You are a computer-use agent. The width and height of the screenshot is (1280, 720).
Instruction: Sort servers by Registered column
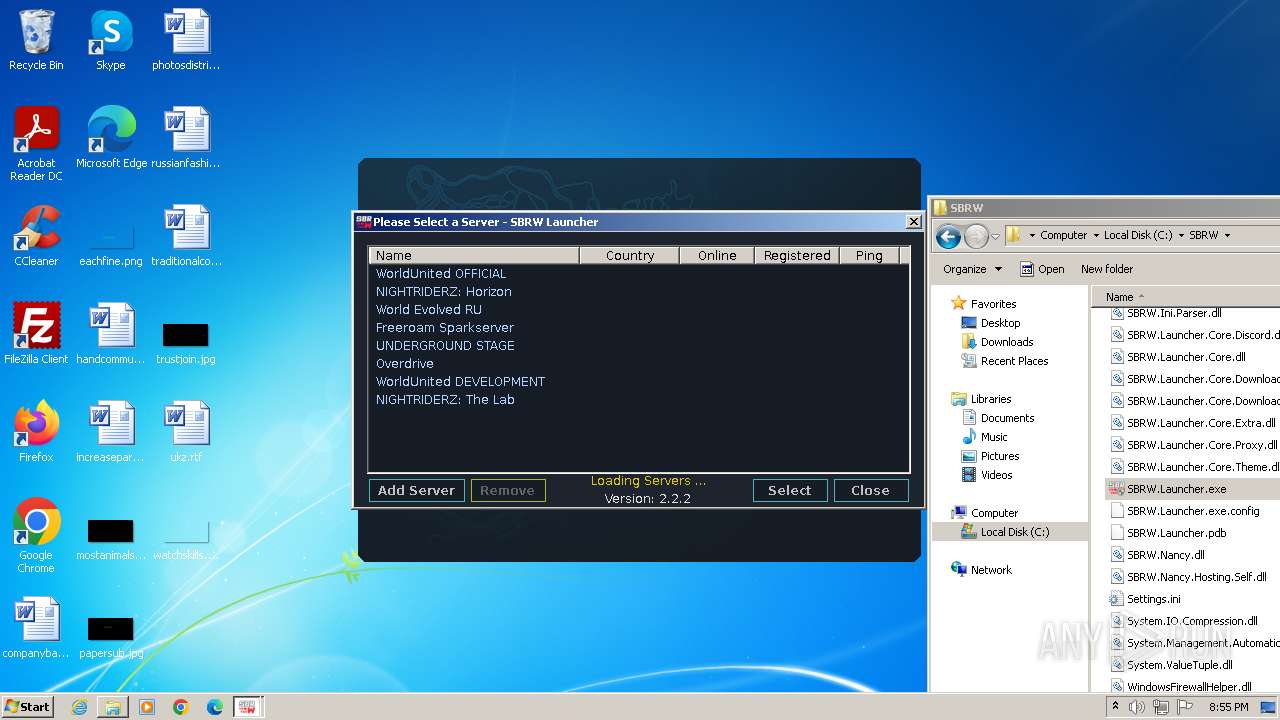[x=797, y=255]
